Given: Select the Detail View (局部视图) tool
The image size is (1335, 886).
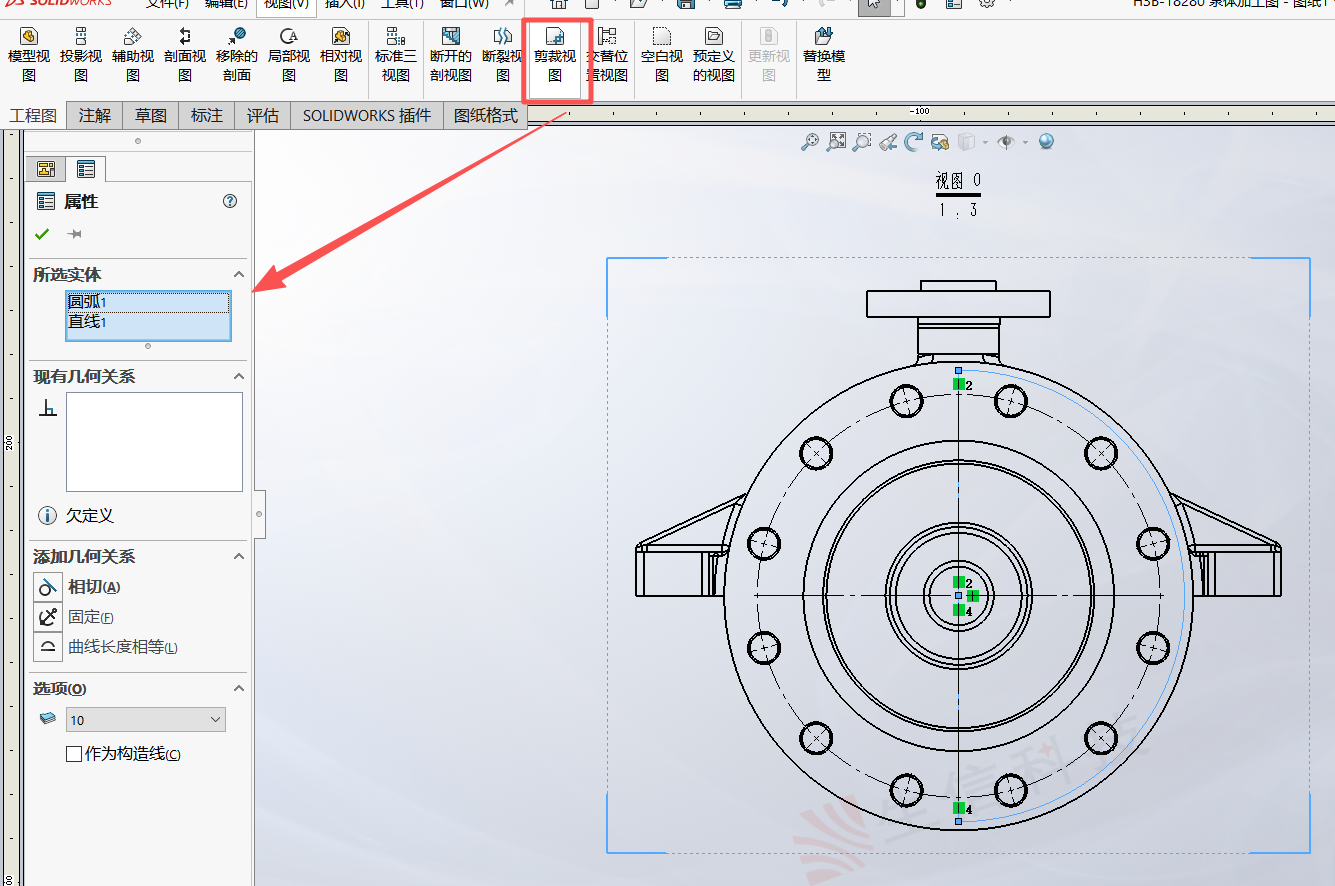Looking at the screenshot, I should click(x=289, y=55).
